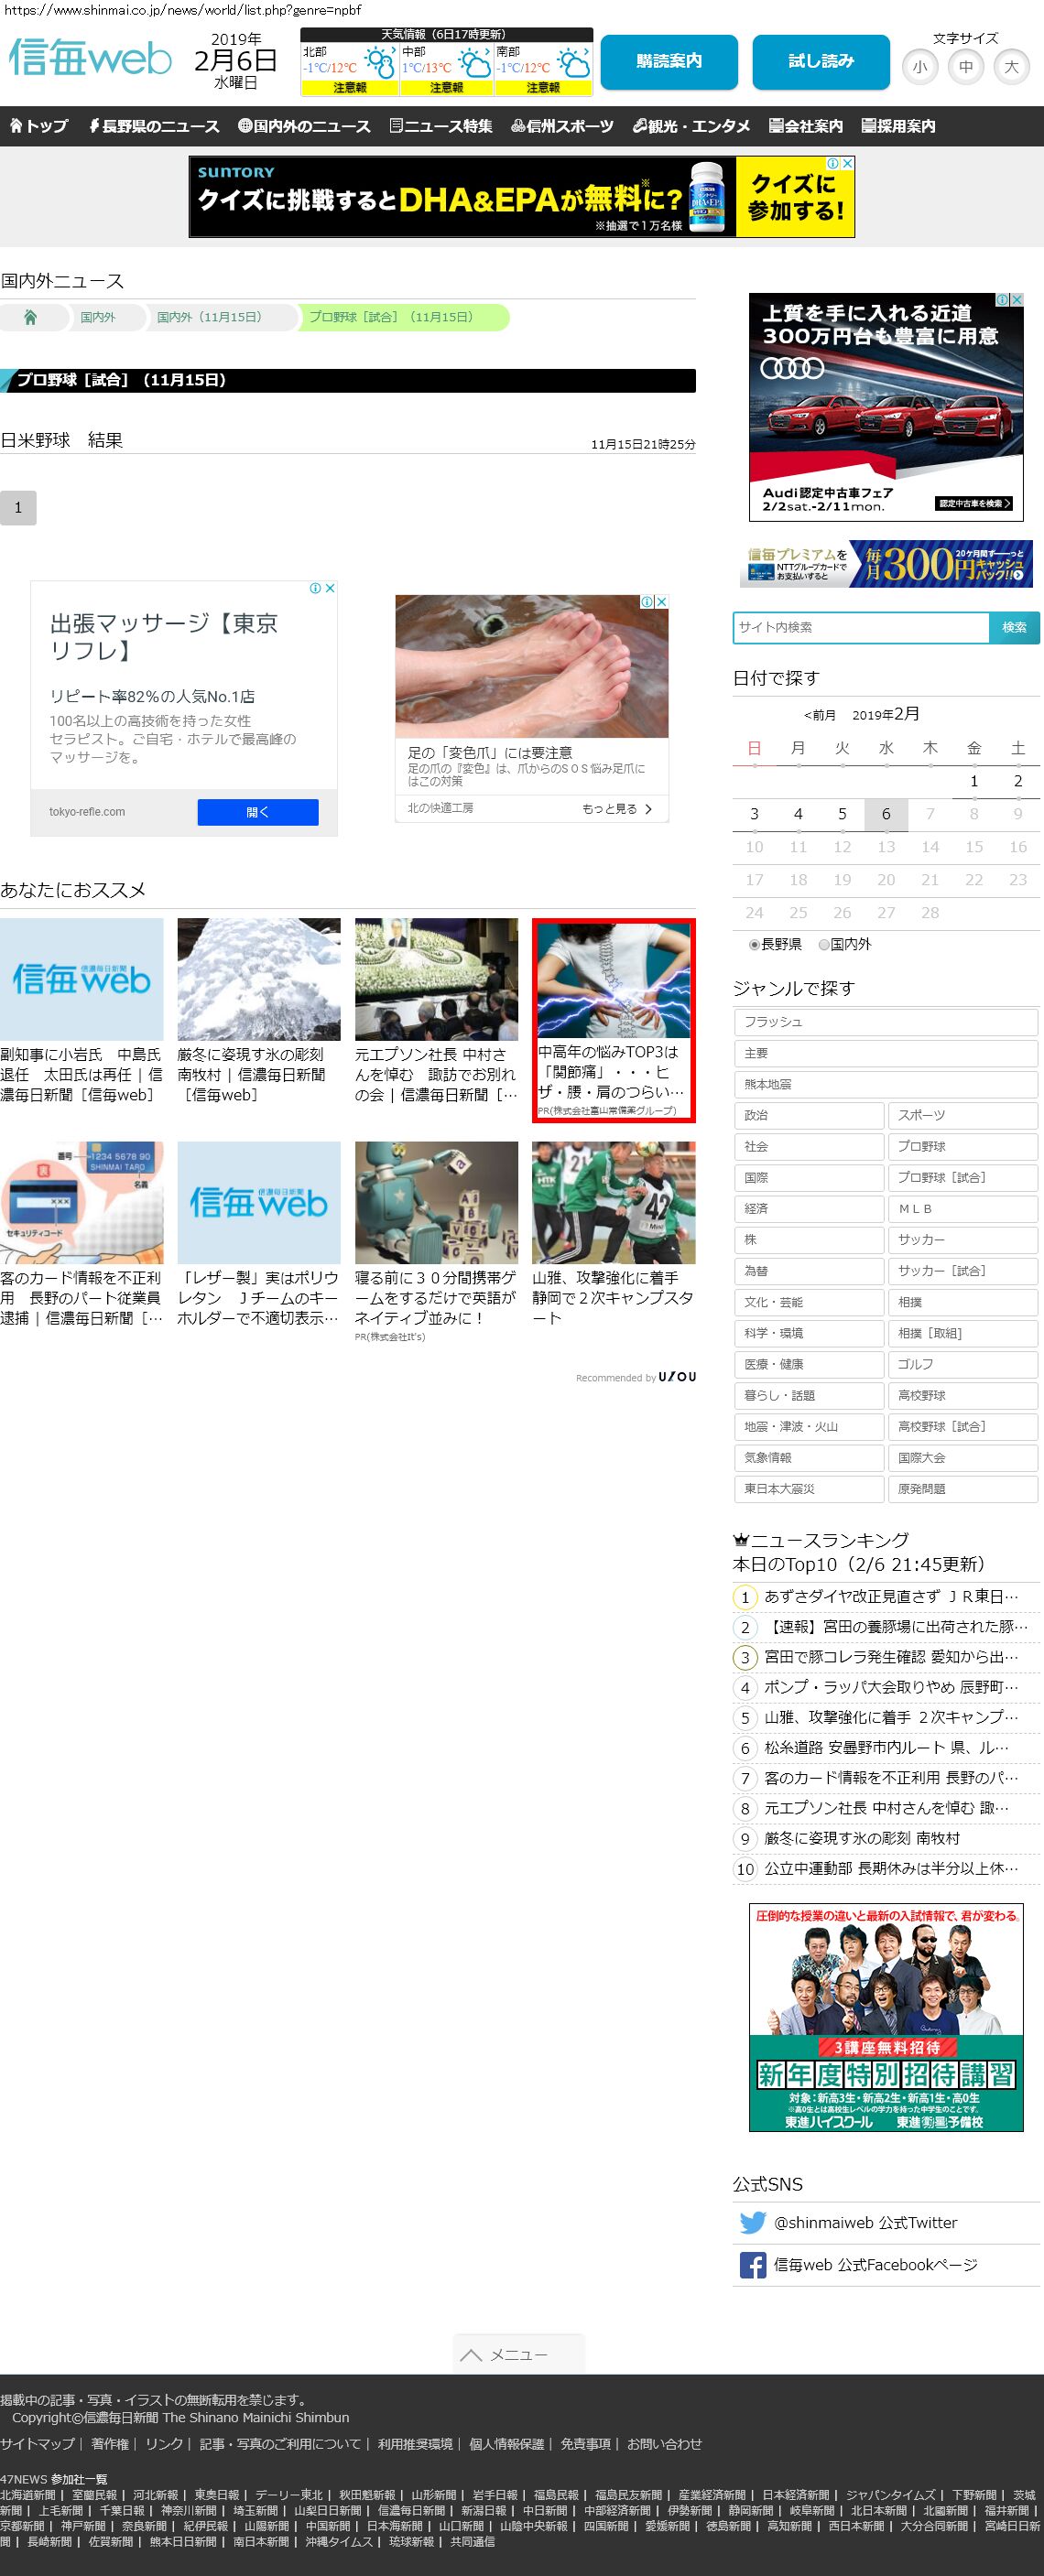
Task: Select the 国内外 radio button
Action: tap(824, 944)
